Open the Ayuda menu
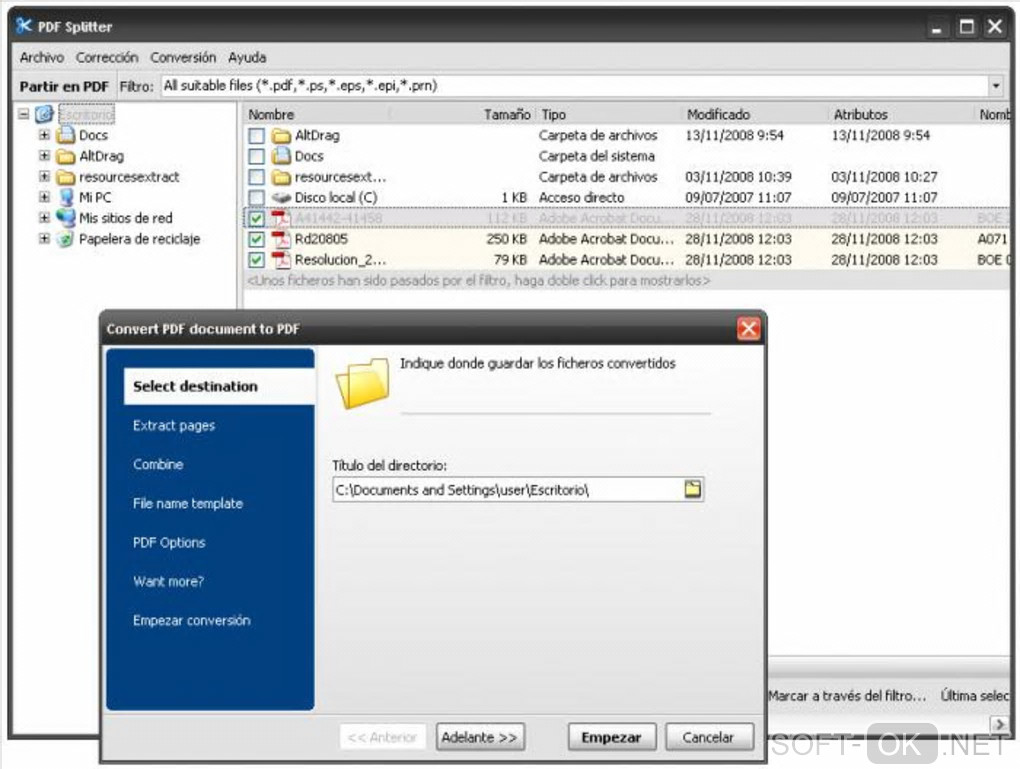 pyautogui.click(x=247, y=57)
